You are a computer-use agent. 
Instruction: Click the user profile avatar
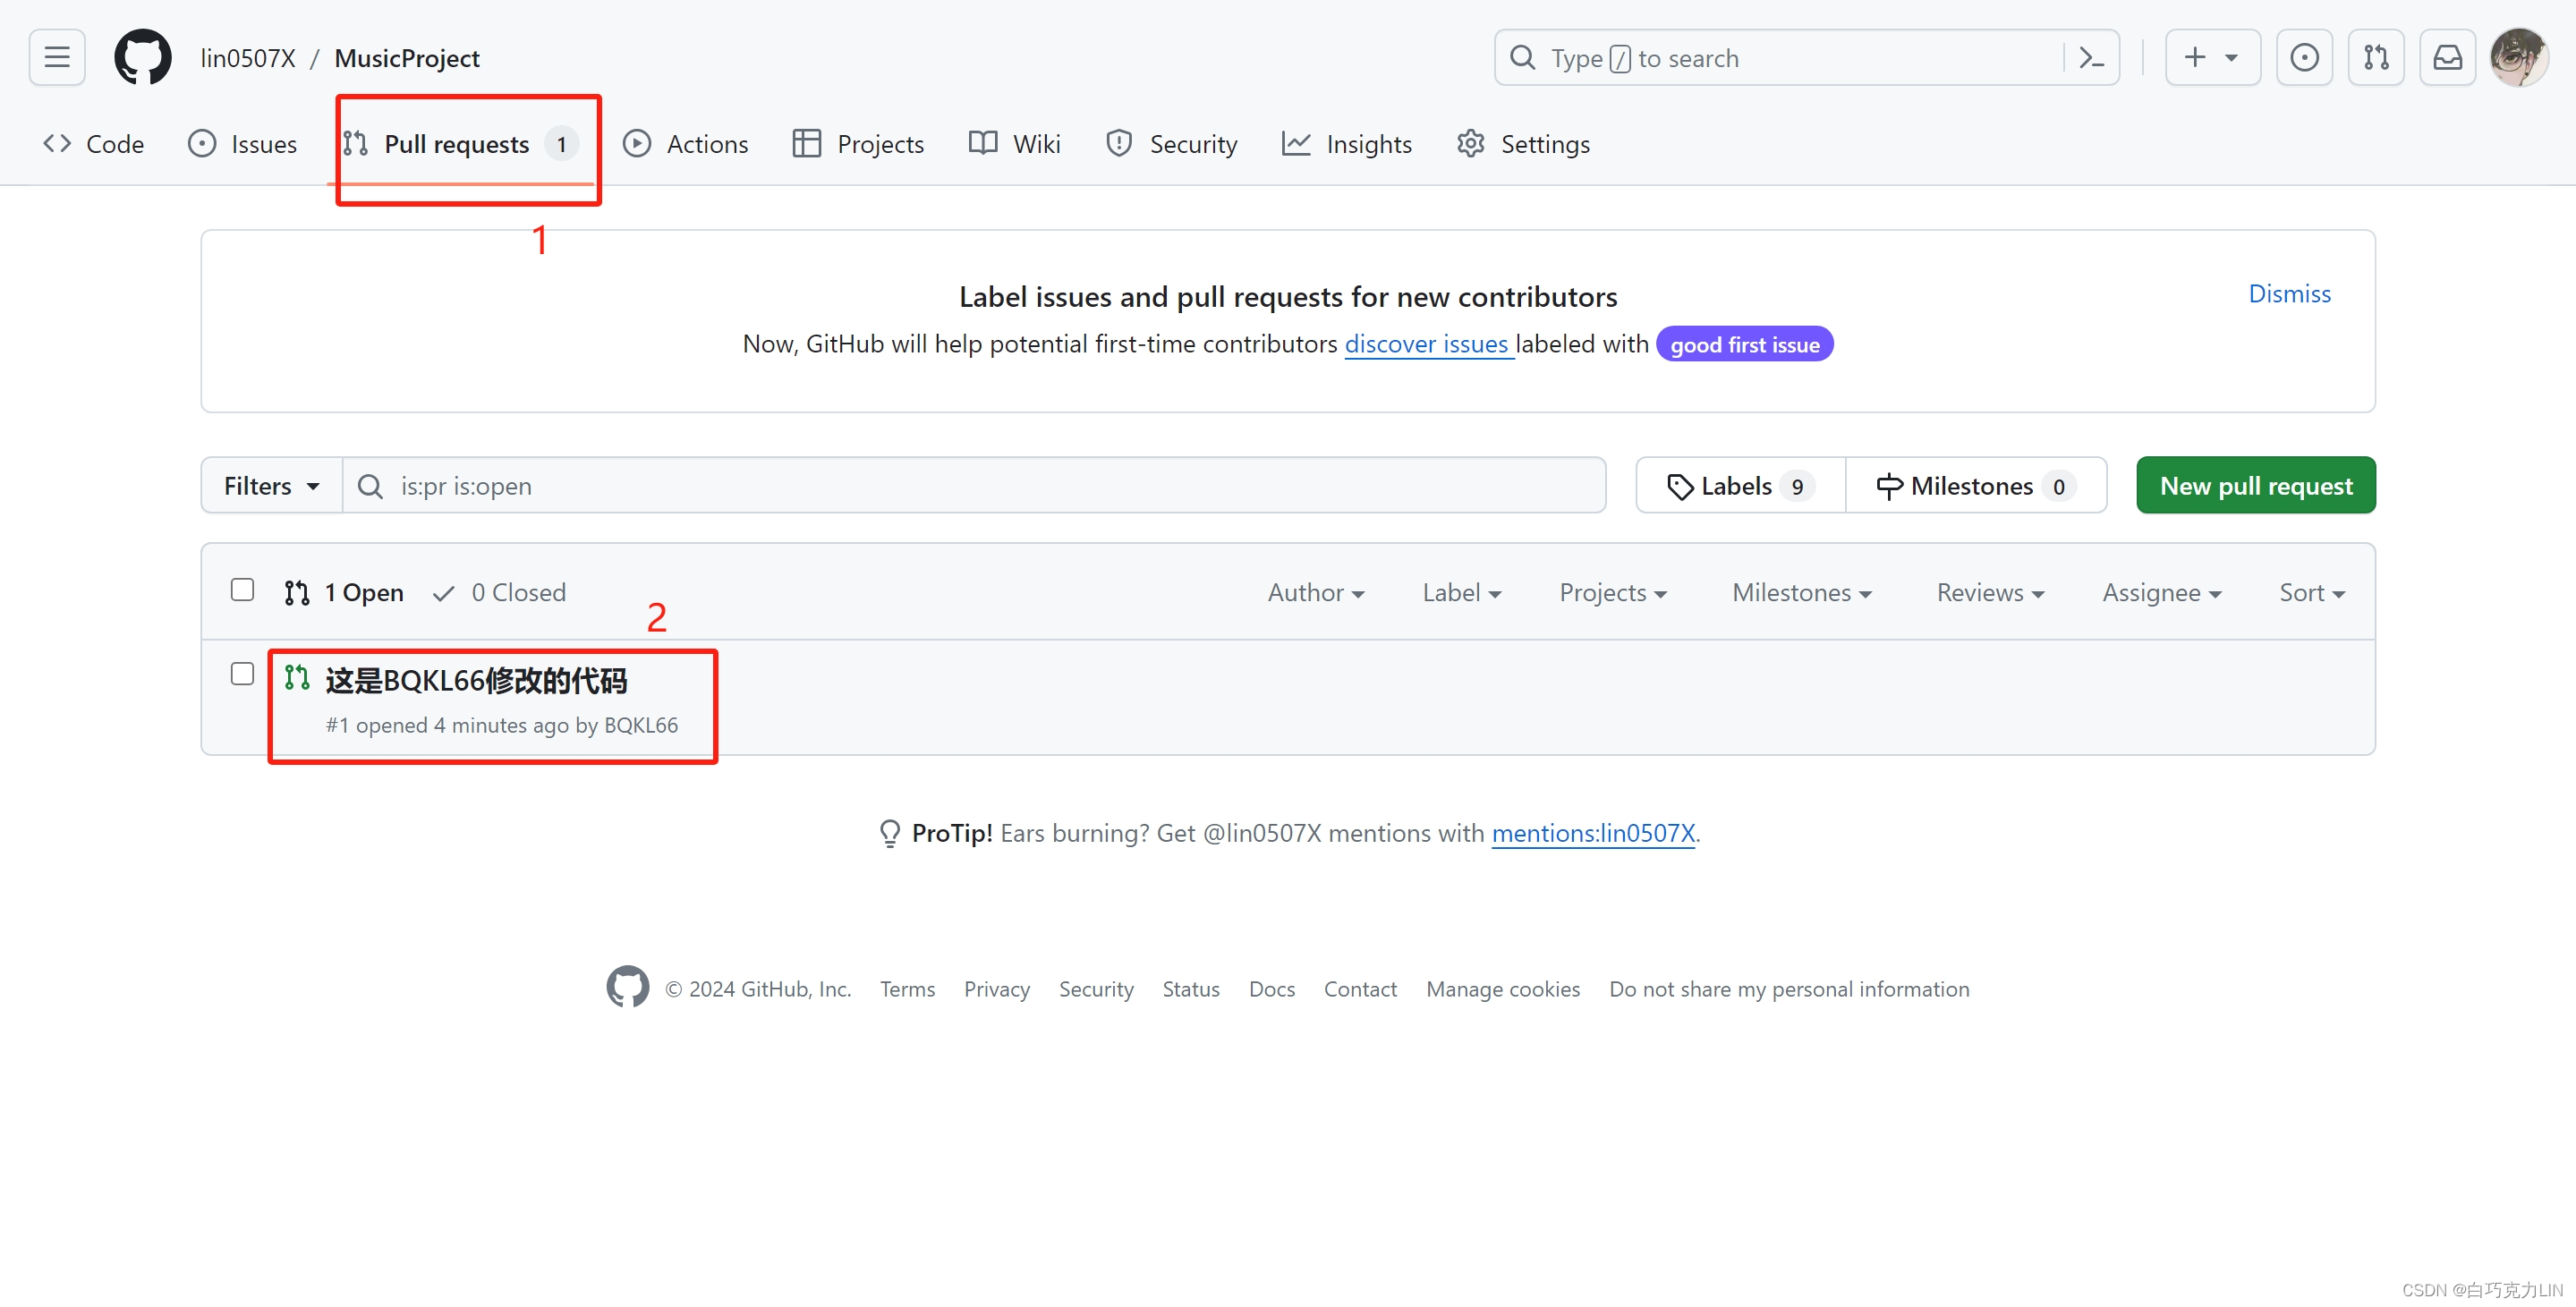(x=2519, y=58)
